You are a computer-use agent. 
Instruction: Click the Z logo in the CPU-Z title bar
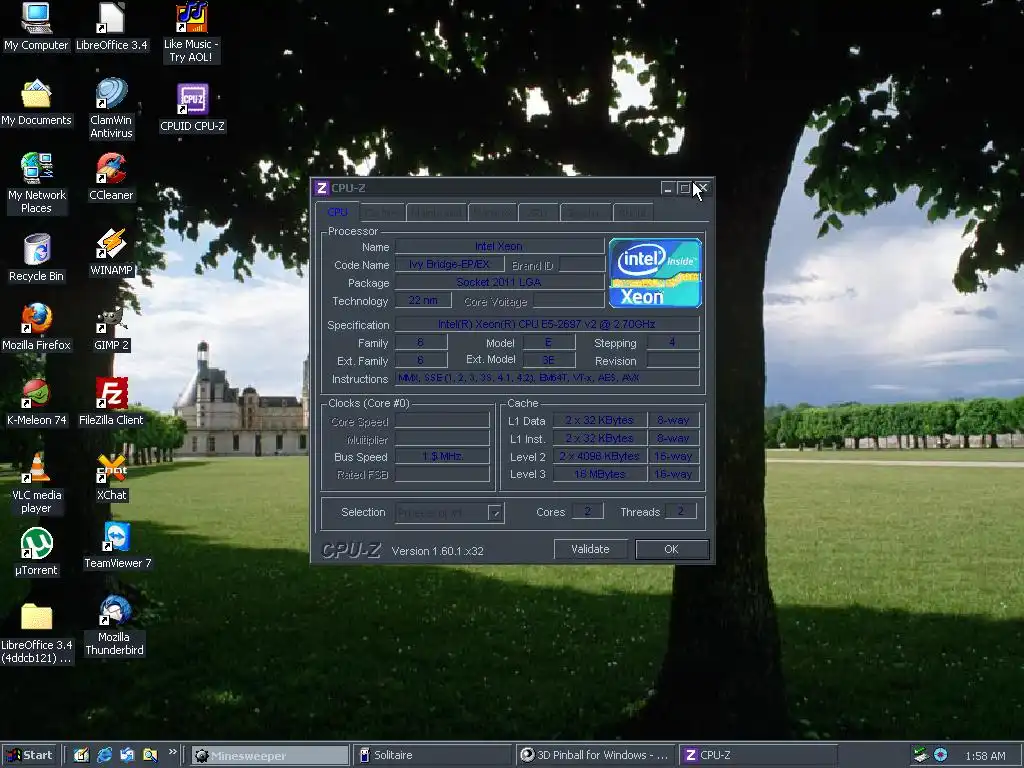[x=321, y=188]
